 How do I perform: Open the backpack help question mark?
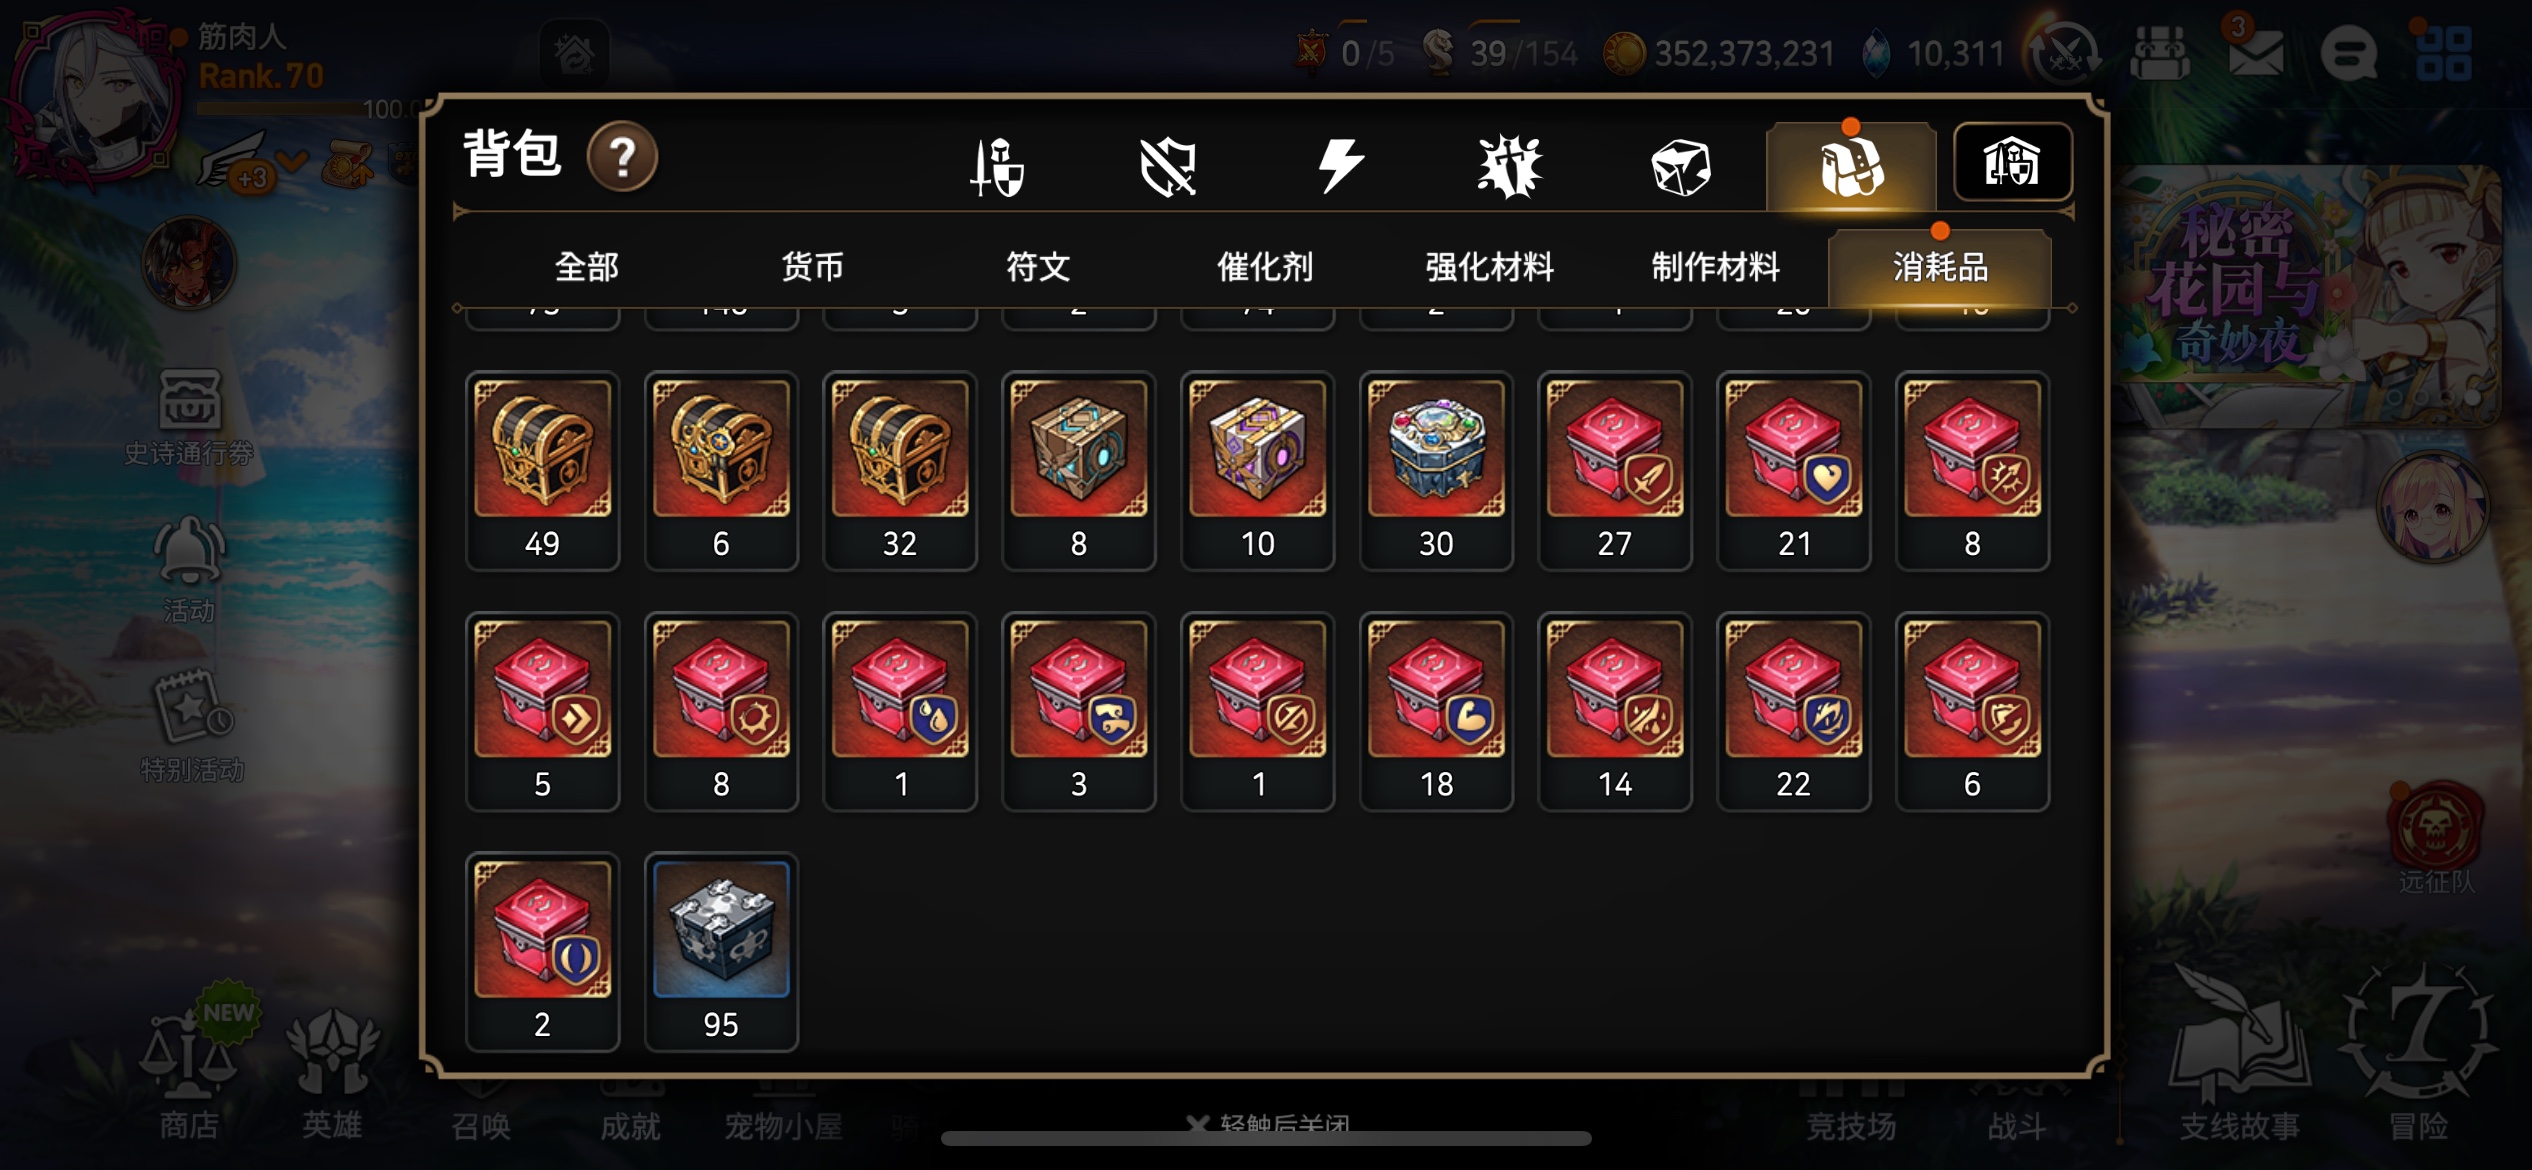(622, 157)
